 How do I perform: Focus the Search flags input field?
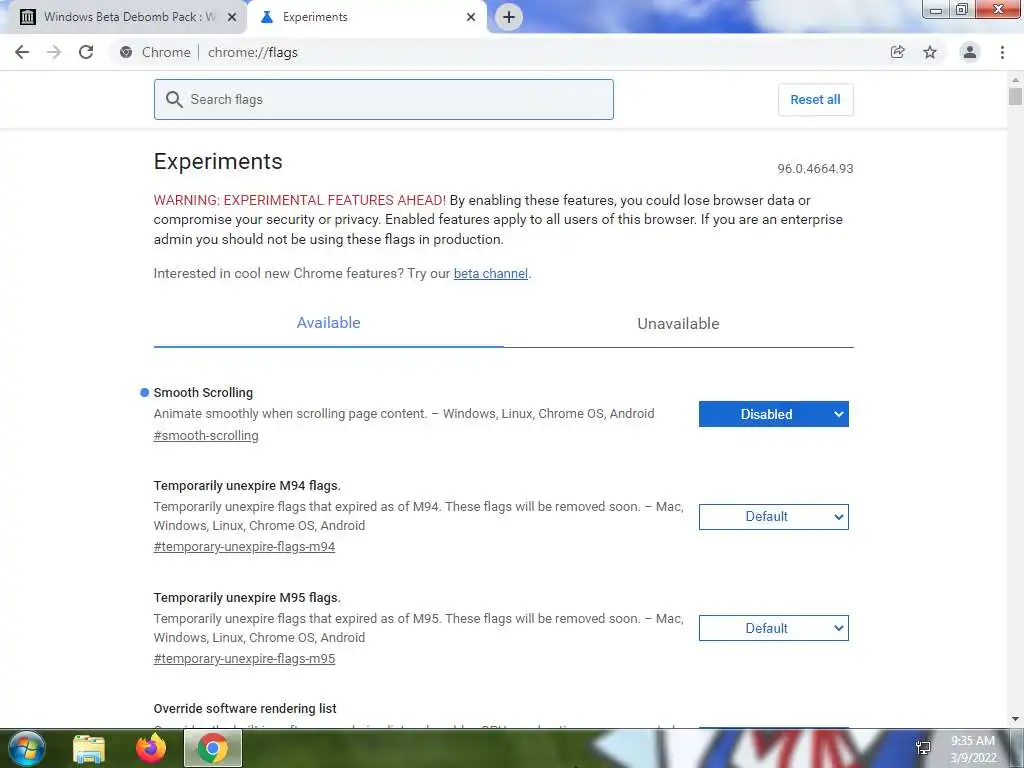(x=383, y=99)
